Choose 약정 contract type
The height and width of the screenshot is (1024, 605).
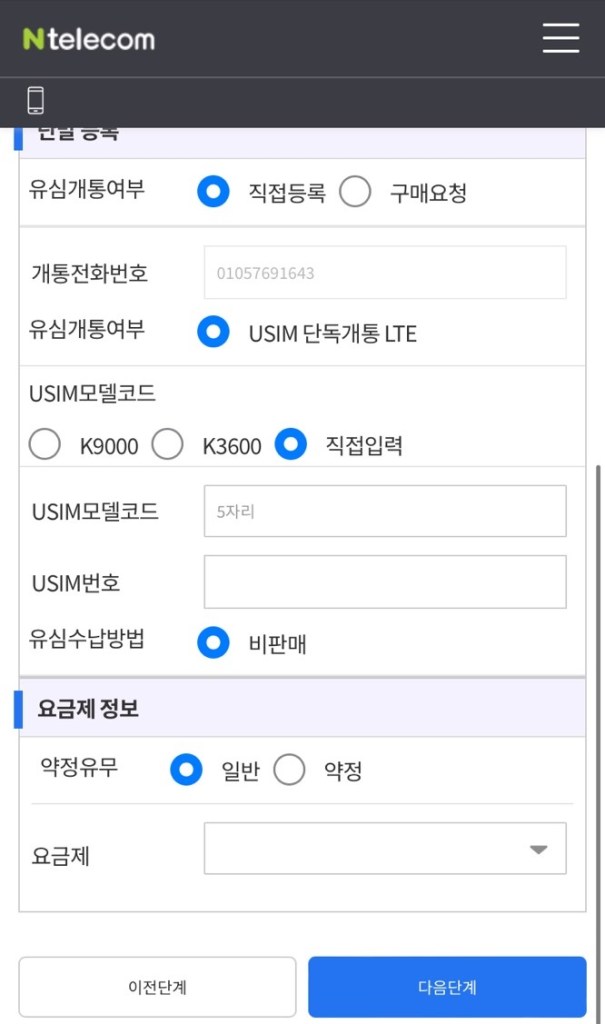coord(290,770)
